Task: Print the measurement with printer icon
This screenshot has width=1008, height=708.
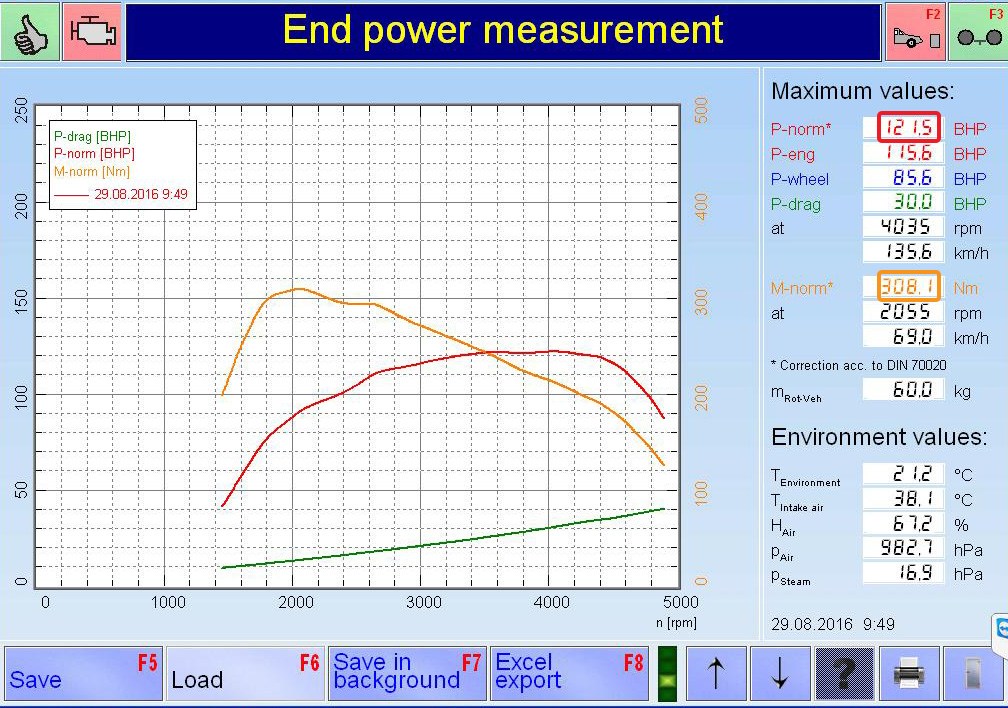Action: (x=909, y=674)
